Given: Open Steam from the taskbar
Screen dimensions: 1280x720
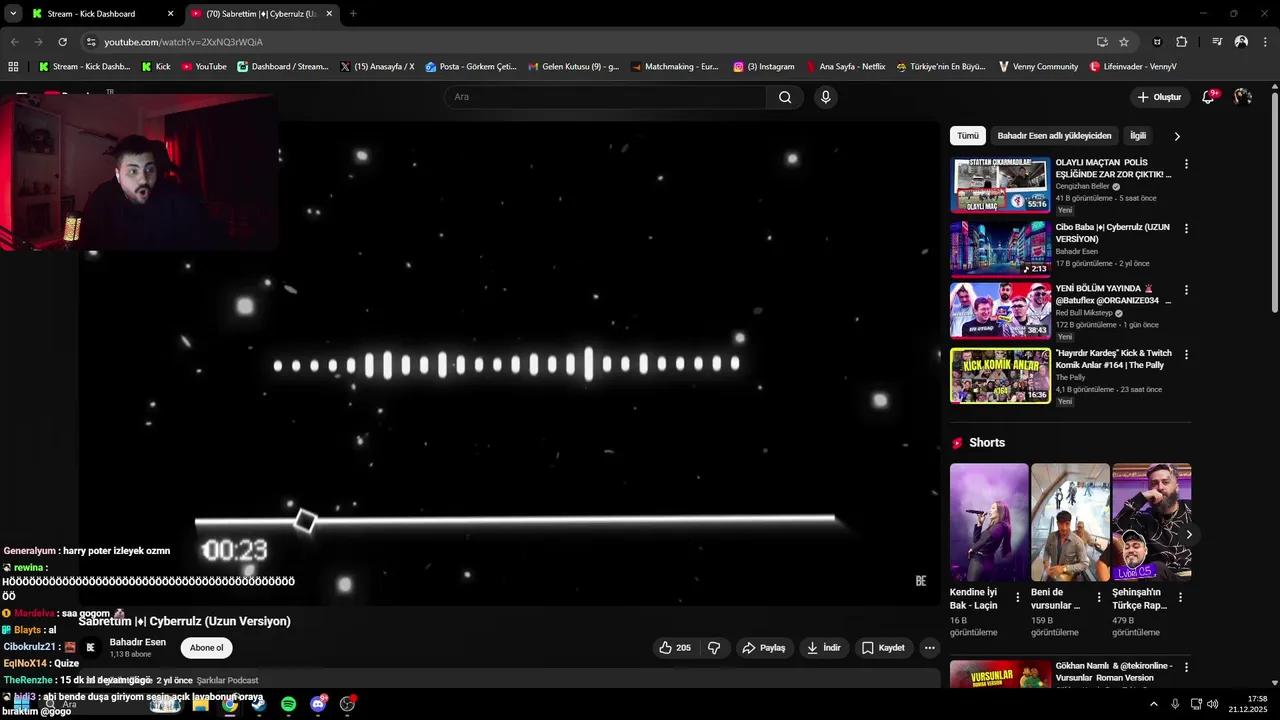Looking at the screenshot, I should click(258, 704).
